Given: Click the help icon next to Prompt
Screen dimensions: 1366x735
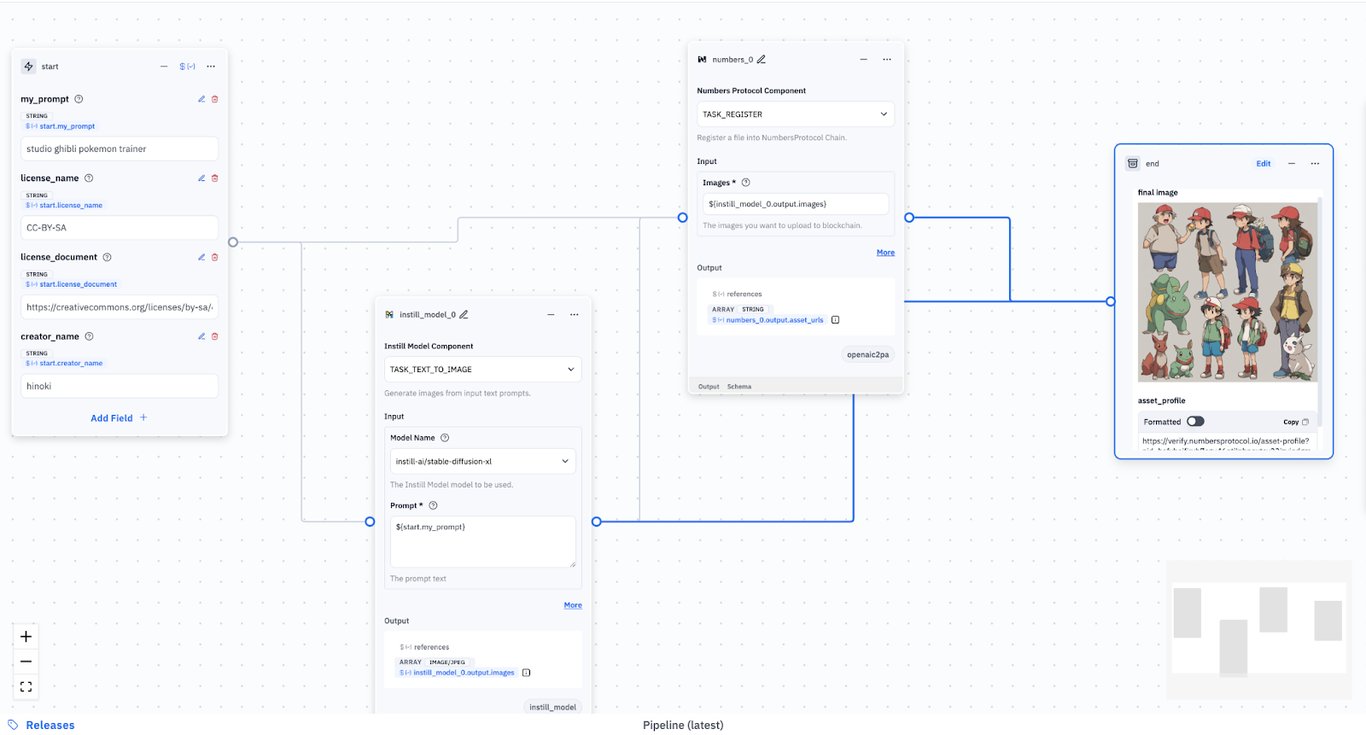Looking at the screenshot, I should pyautogui.click(x=433, y=505).
